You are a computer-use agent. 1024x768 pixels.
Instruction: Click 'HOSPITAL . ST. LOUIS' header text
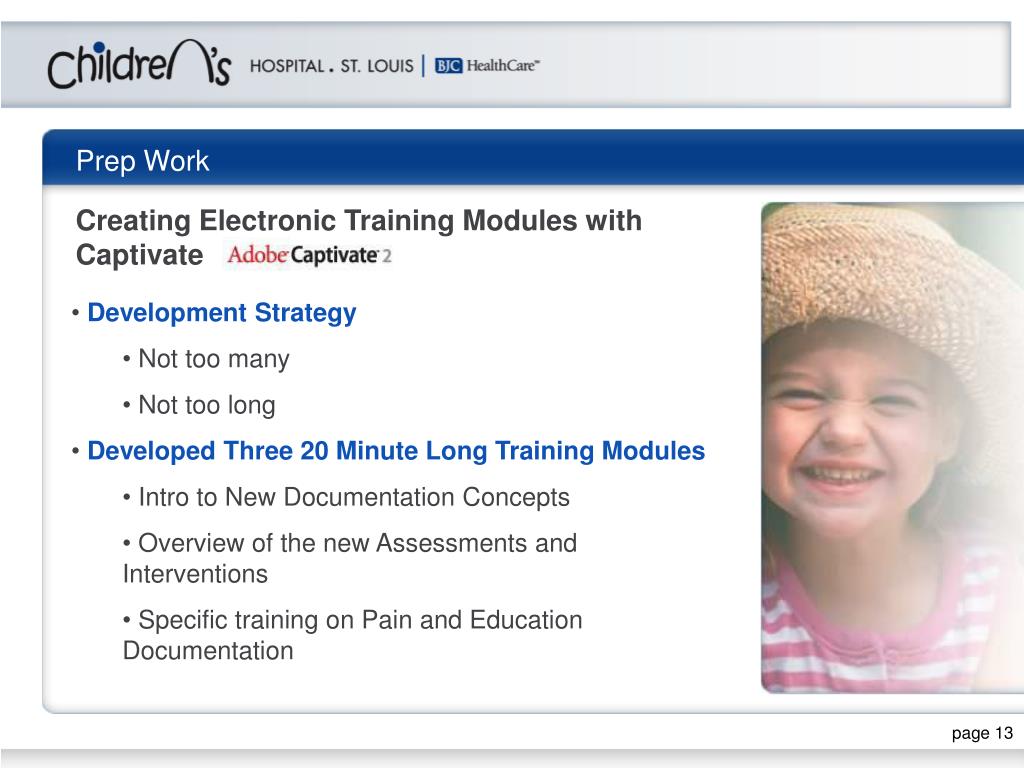[x=331, y=66]
